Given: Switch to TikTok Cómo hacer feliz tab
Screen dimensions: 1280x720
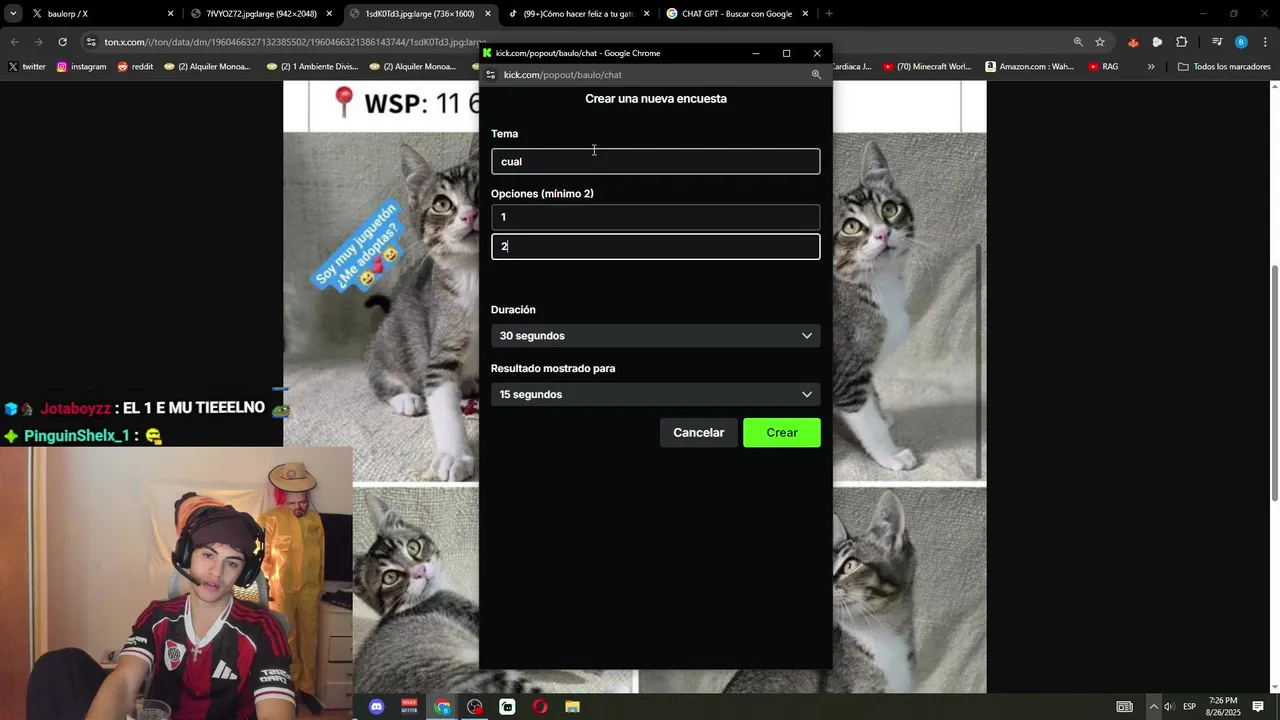Looking at the screenshot, I should point(579,14).
